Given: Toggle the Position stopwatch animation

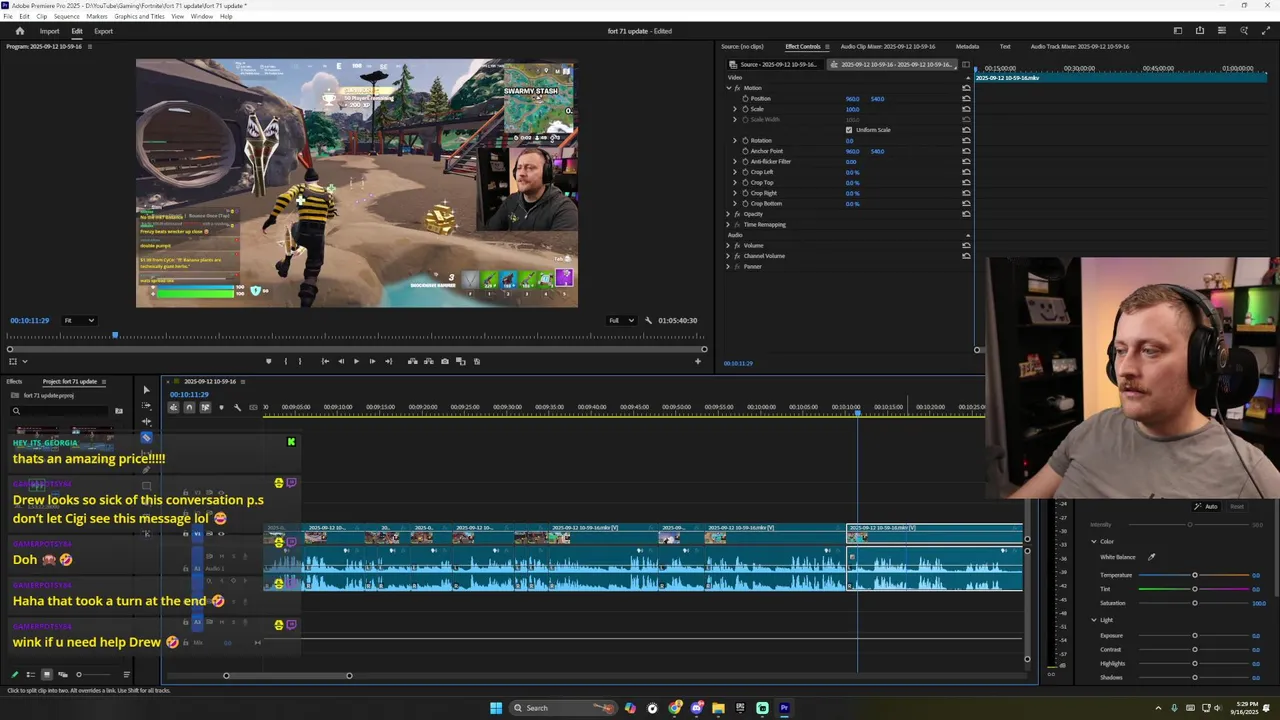Looking at the screenshot, I should pyautogui.click(x=745, y=98).
